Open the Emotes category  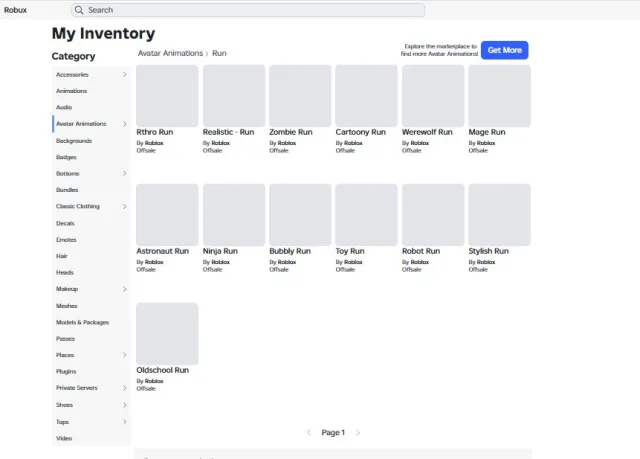pos(66,240)
